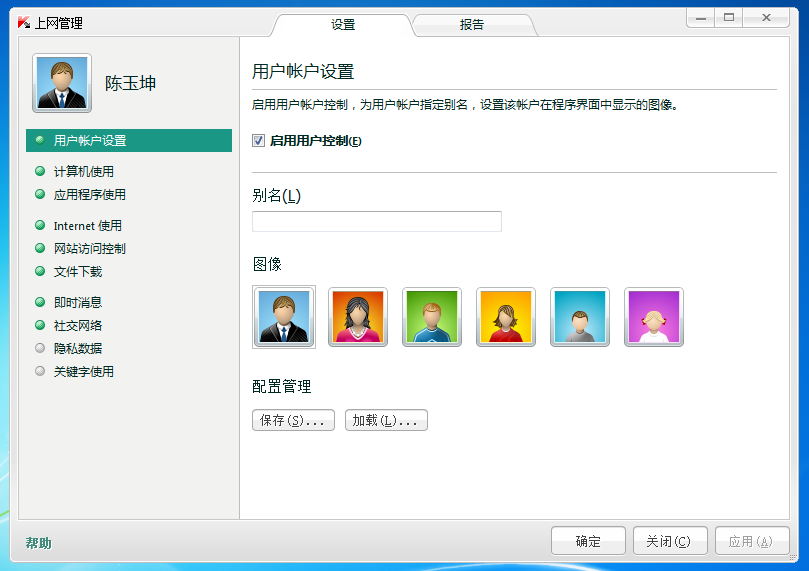Pick the baby avatar on purple background
The width and height of the screenshot is (809, 571).
[654, 317]
